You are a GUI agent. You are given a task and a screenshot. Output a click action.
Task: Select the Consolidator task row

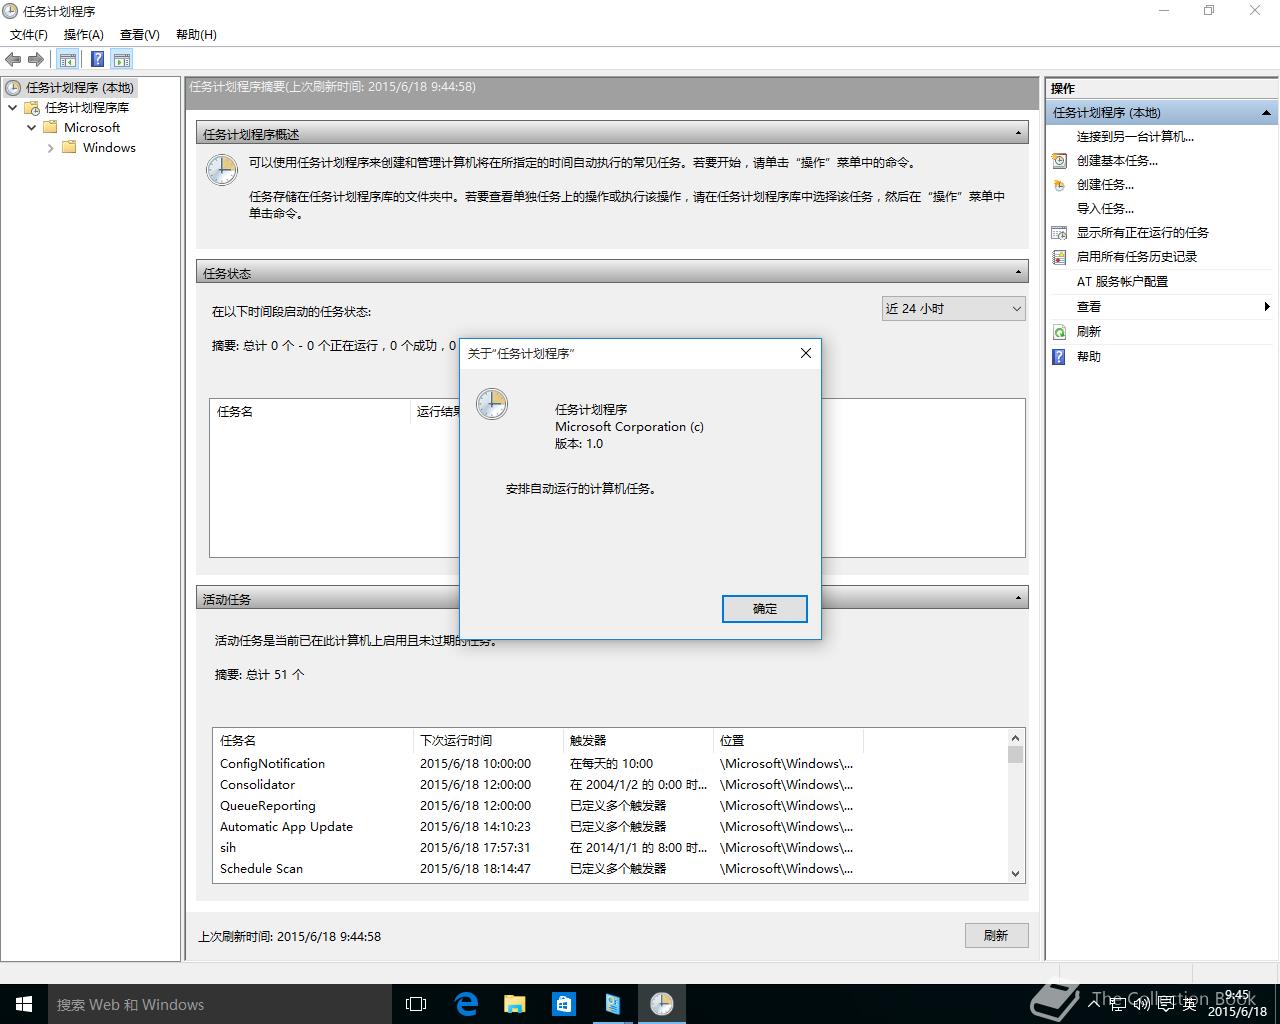[610, 784]
